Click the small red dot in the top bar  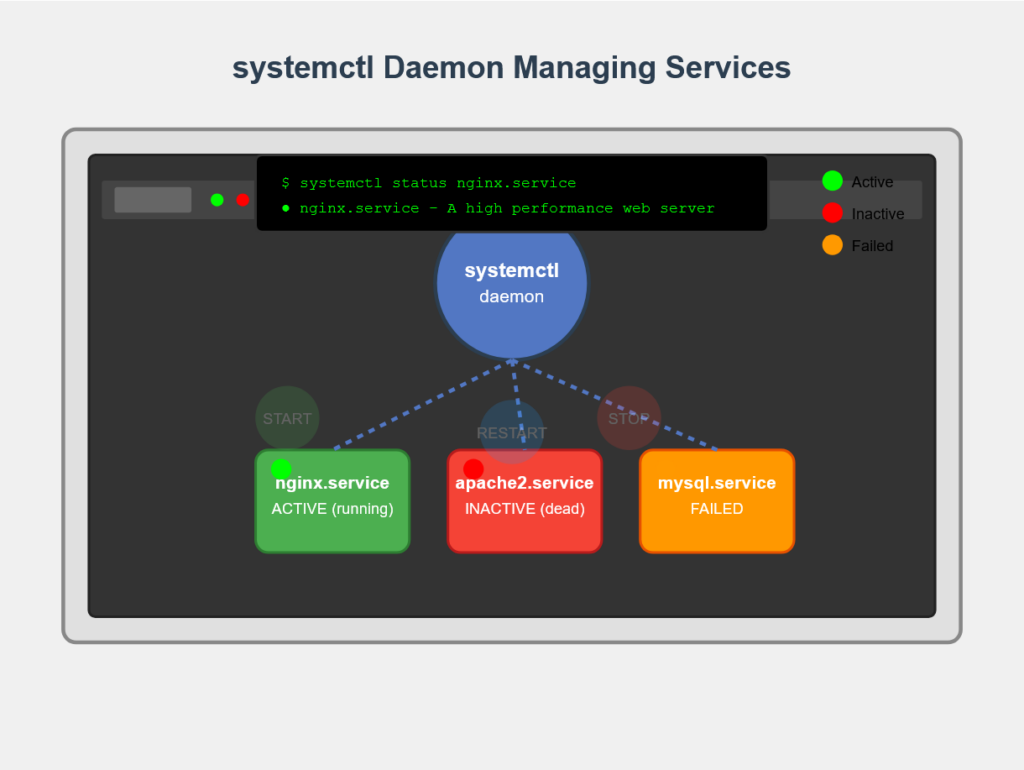243,200
